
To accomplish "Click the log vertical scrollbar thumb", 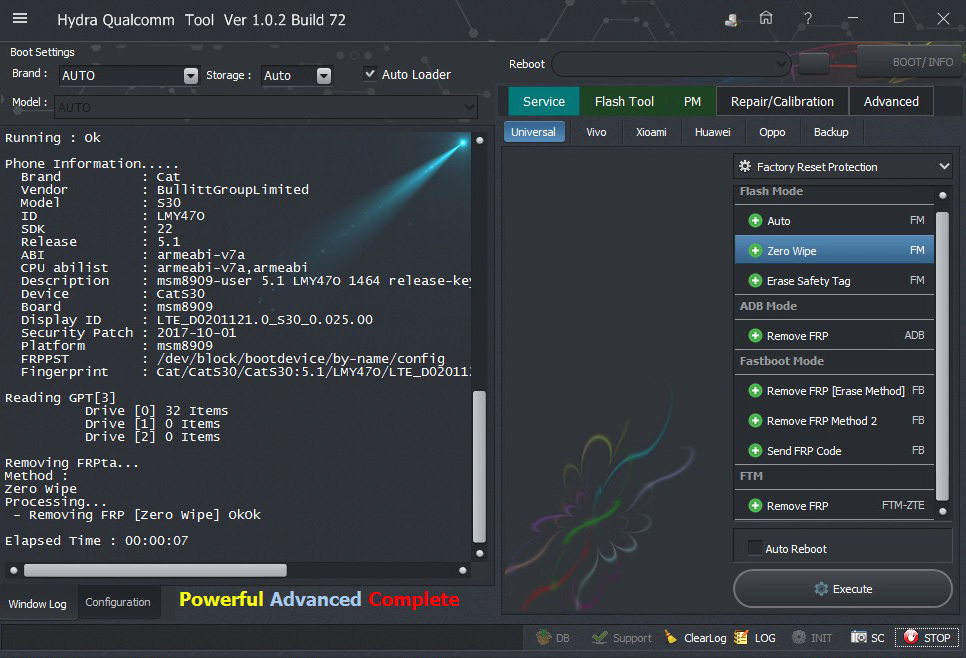I will pyautogui.click(x=479, y=466).
